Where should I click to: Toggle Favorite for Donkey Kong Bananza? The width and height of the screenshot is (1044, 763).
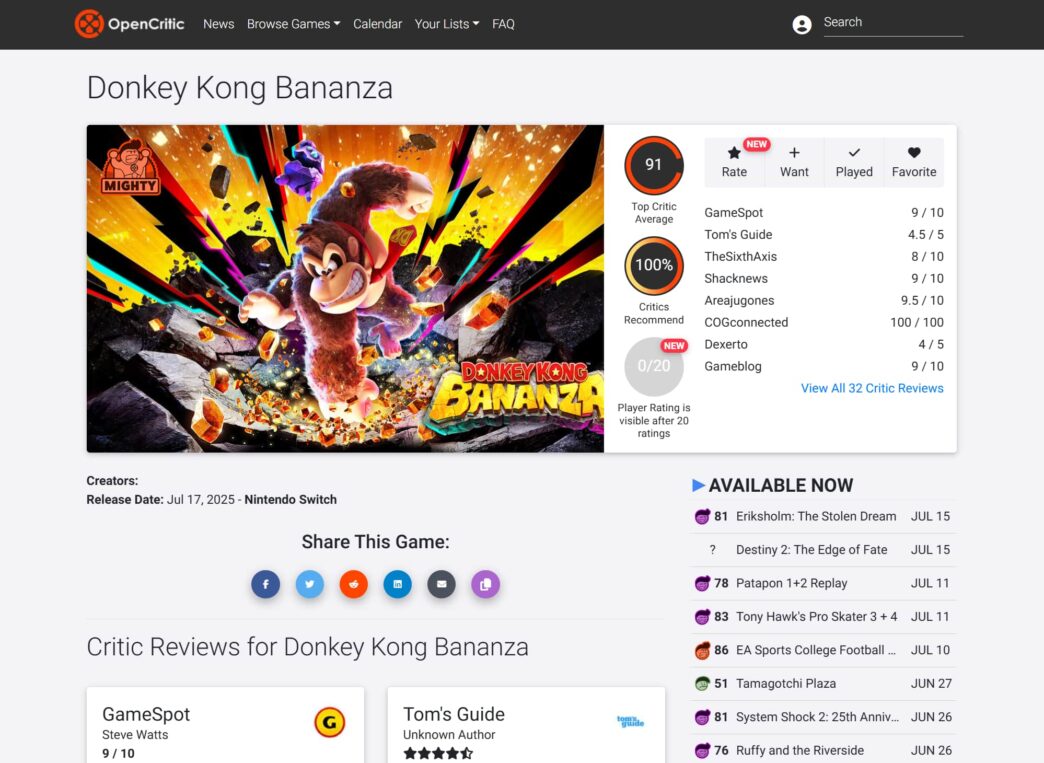914,162
